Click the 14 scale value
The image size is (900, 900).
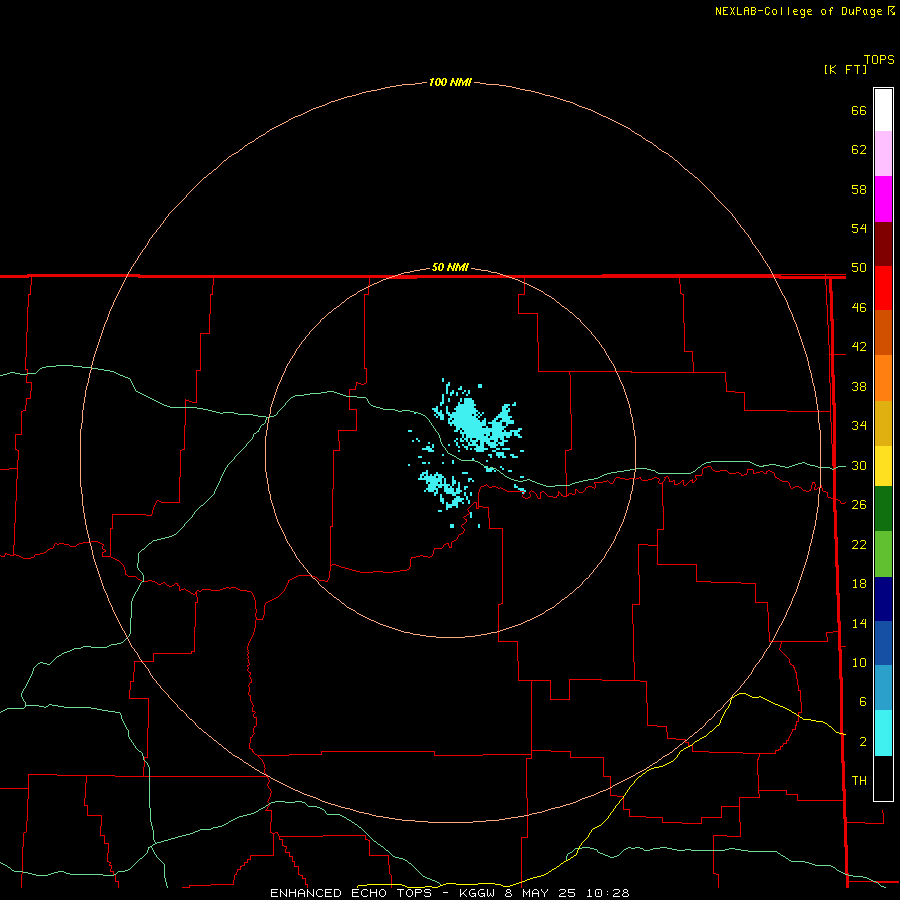point(859,623)
